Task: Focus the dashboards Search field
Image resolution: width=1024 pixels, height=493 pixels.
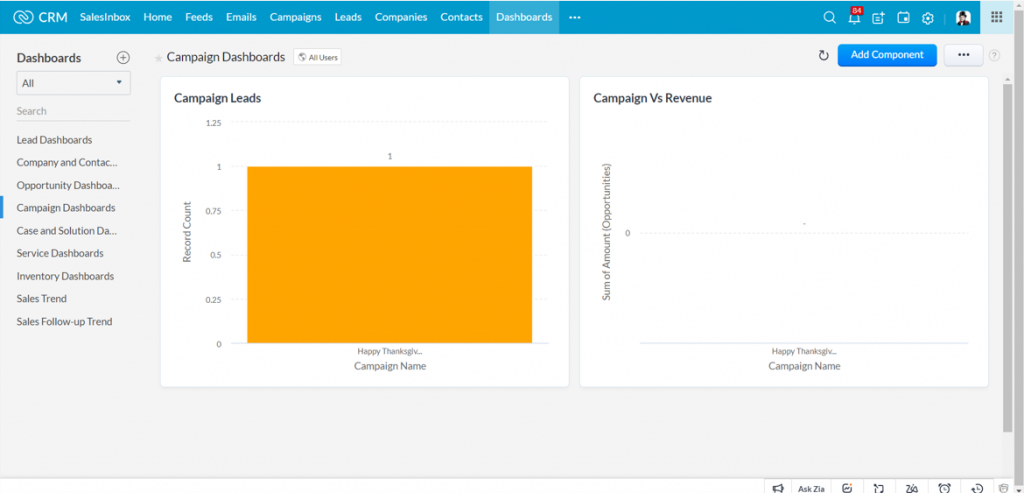Action: click(73, 111)
